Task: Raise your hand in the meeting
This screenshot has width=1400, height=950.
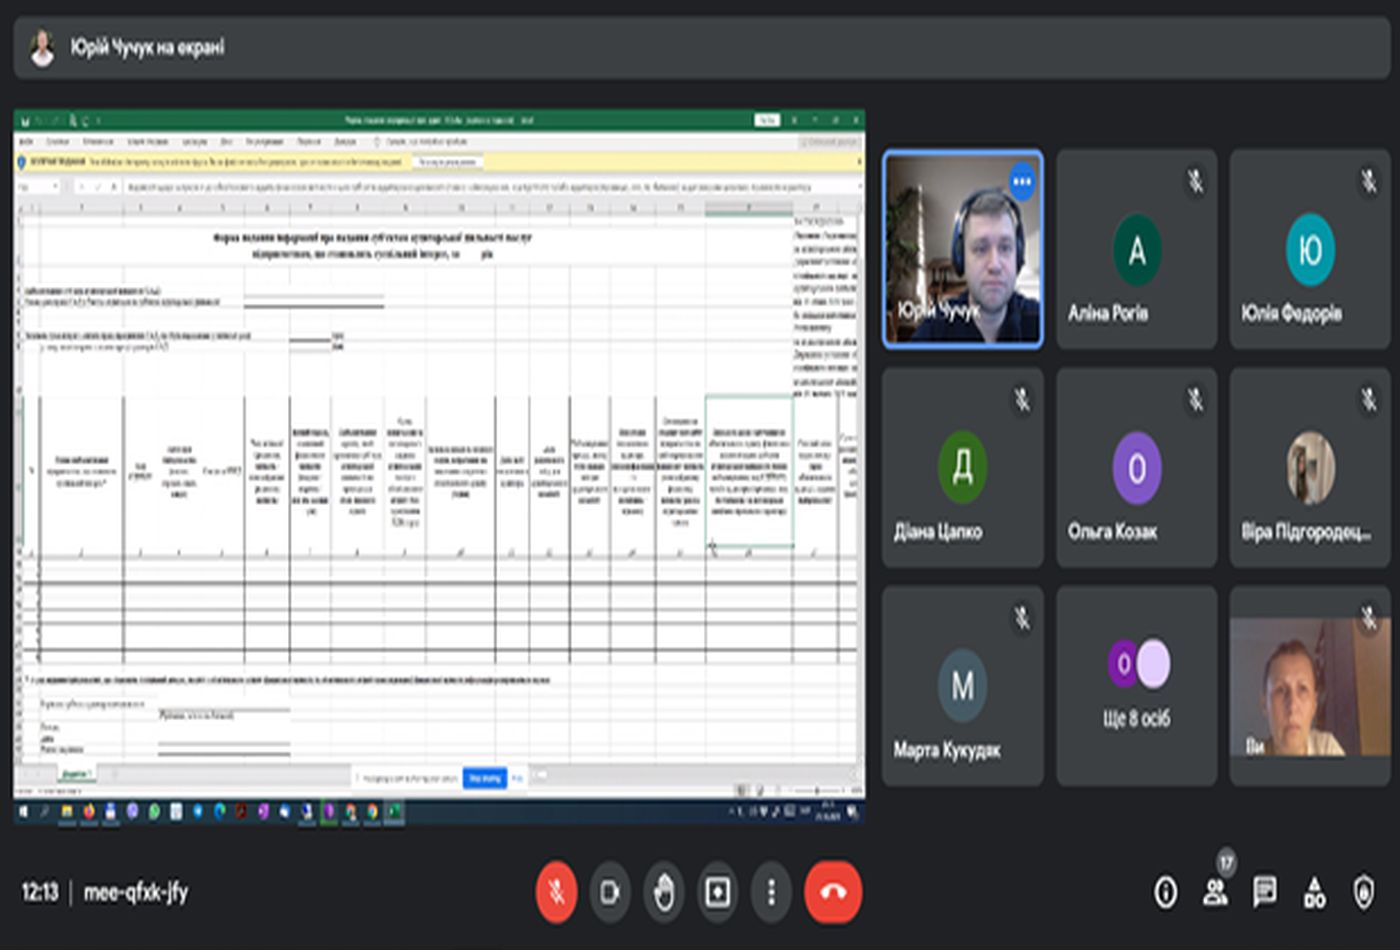Action: point(664,891)
